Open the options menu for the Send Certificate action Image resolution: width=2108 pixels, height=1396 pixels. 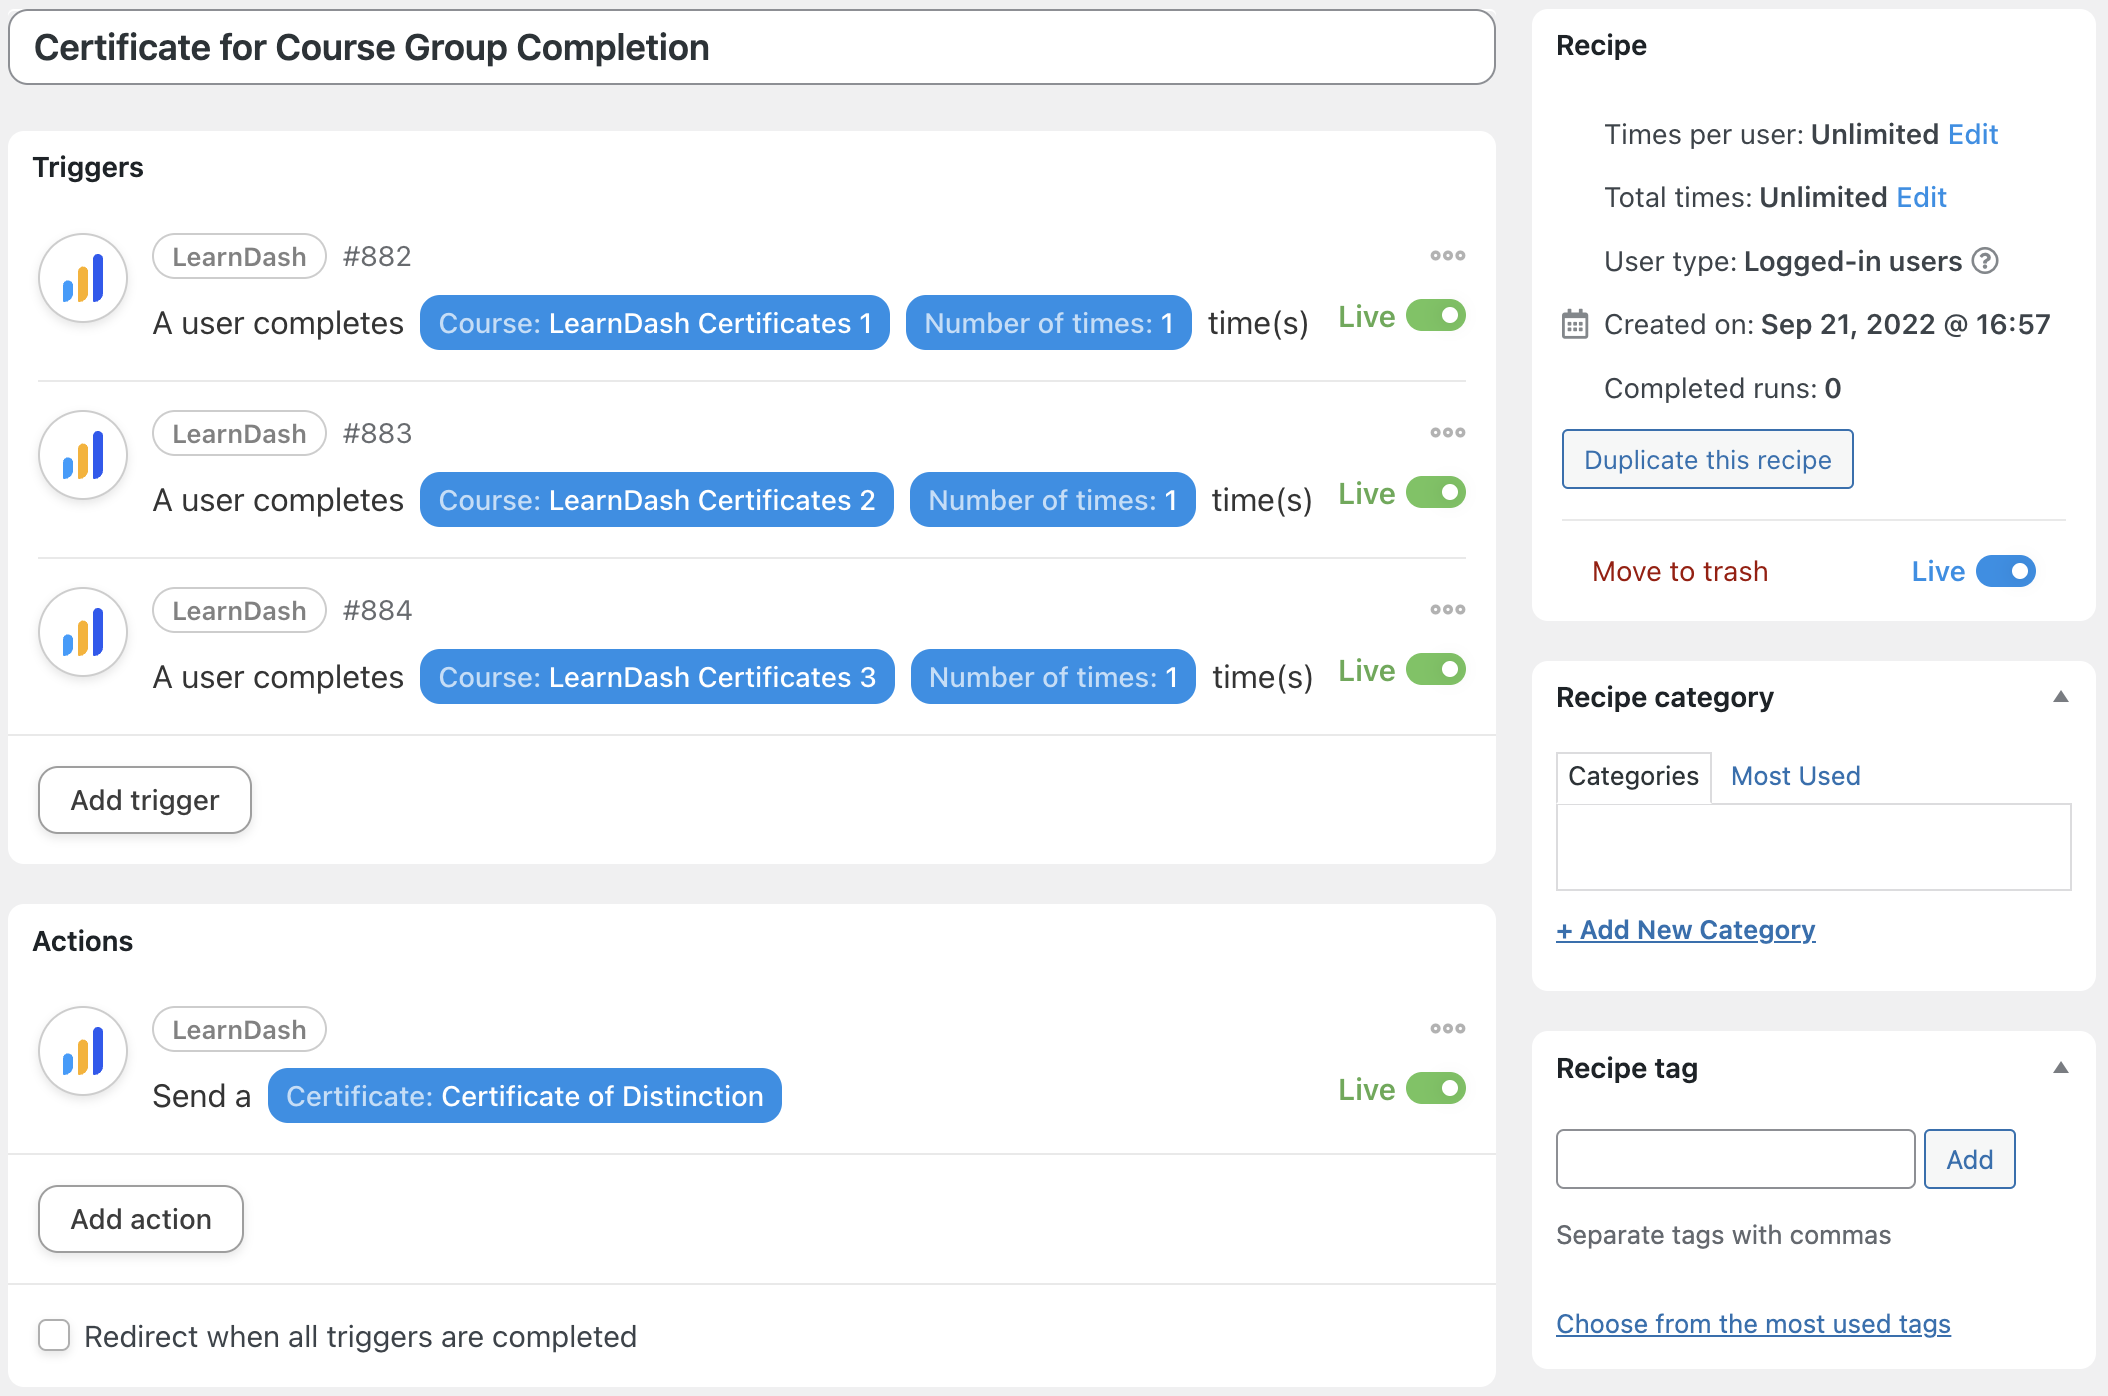pyautogui.click(x=1446, y=1028)
